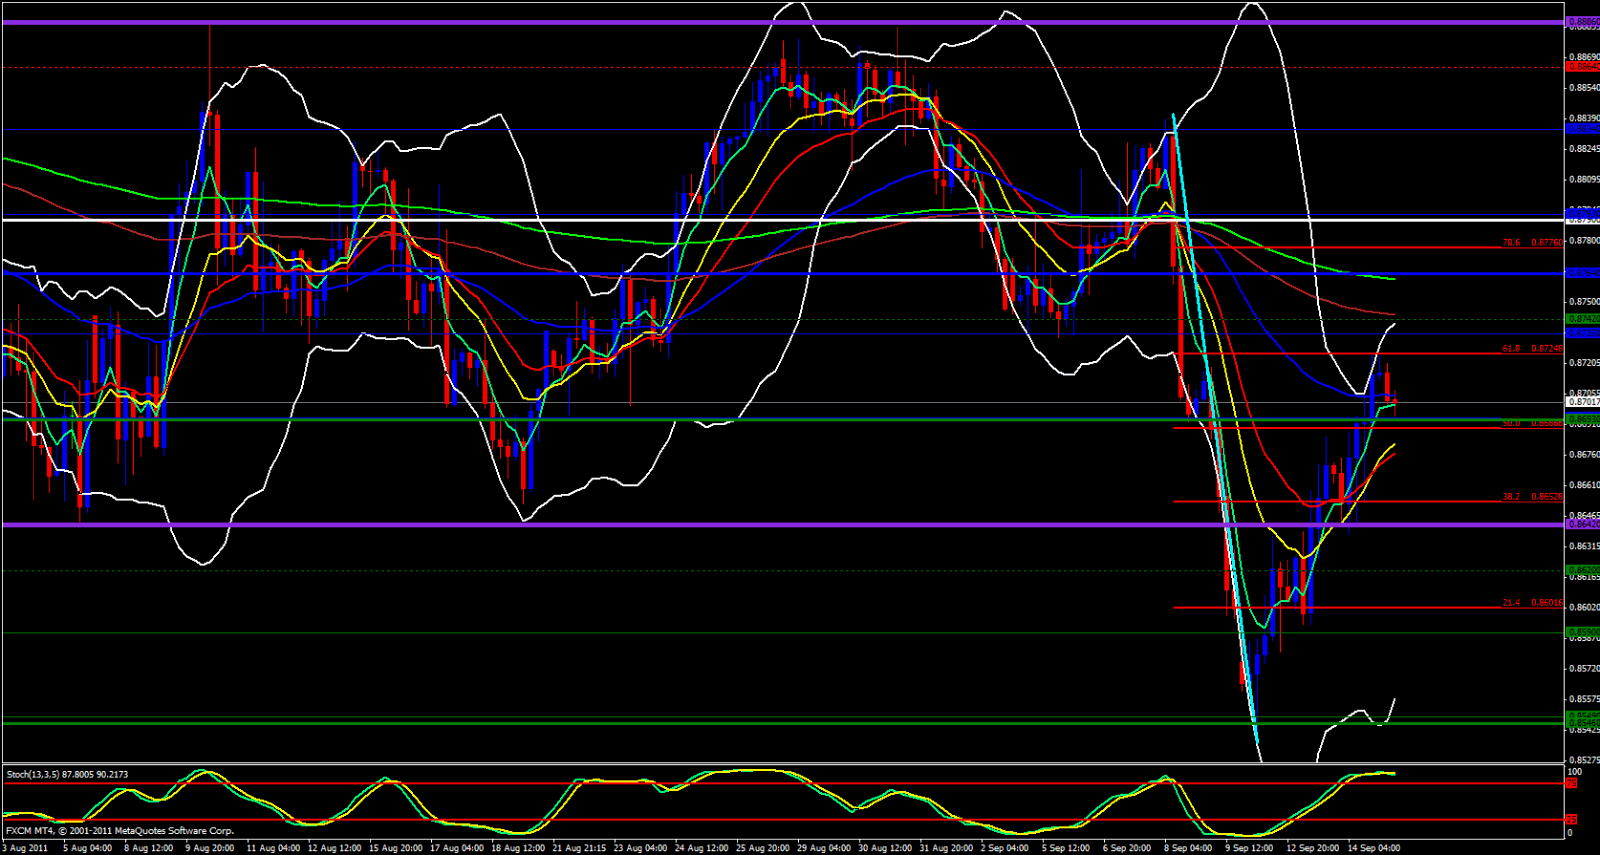The image size is (1600, 855).
Task: Click the 14 Sep 04:00 time label
Action: 1373,848
